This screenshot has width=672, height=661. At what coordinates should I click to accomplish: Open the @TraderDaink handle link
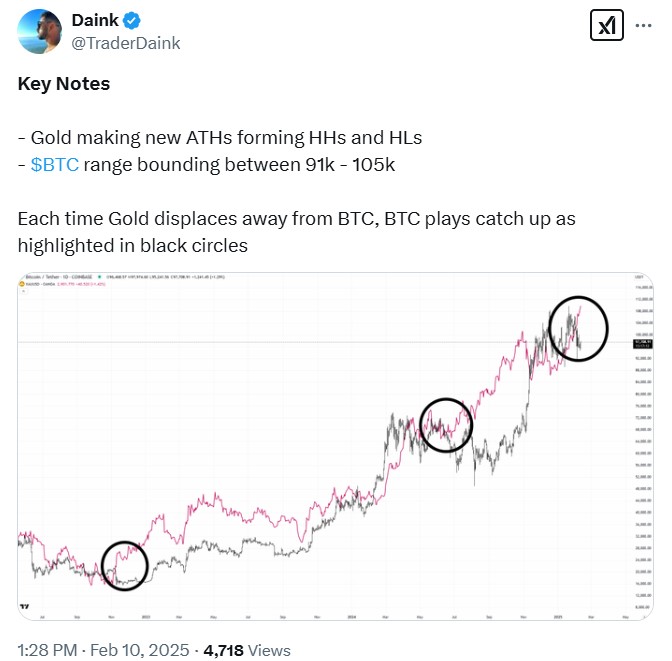tap(126, 43)
